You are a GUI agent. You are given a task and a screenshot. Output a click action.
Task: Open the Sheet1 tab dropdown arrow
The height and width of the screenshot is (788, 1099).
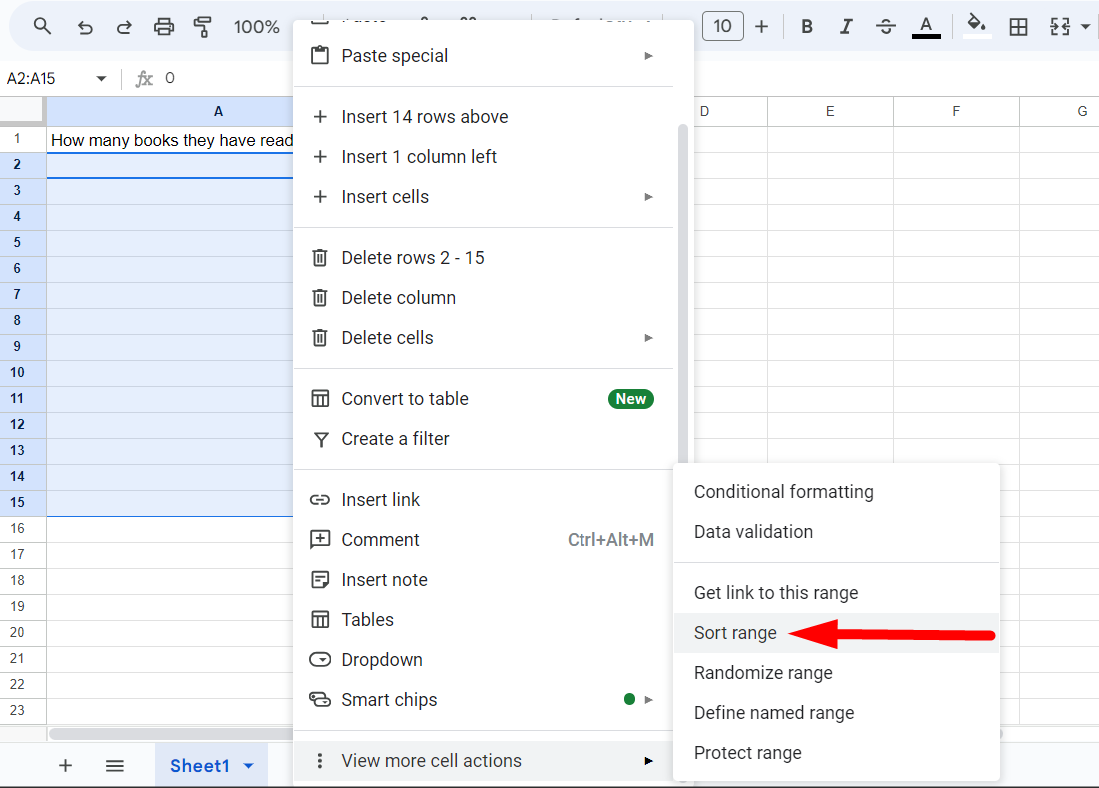coord(249,766)
